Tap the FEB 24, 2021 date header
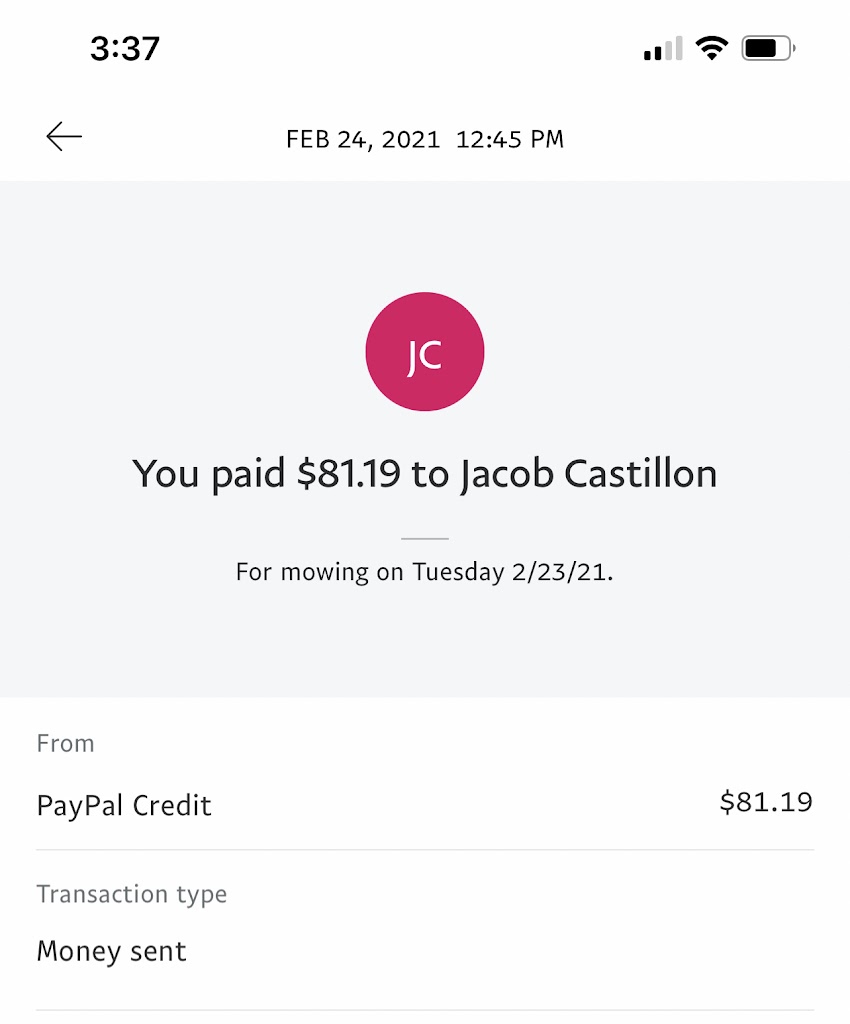850x1024 pixels. point(363,139)
